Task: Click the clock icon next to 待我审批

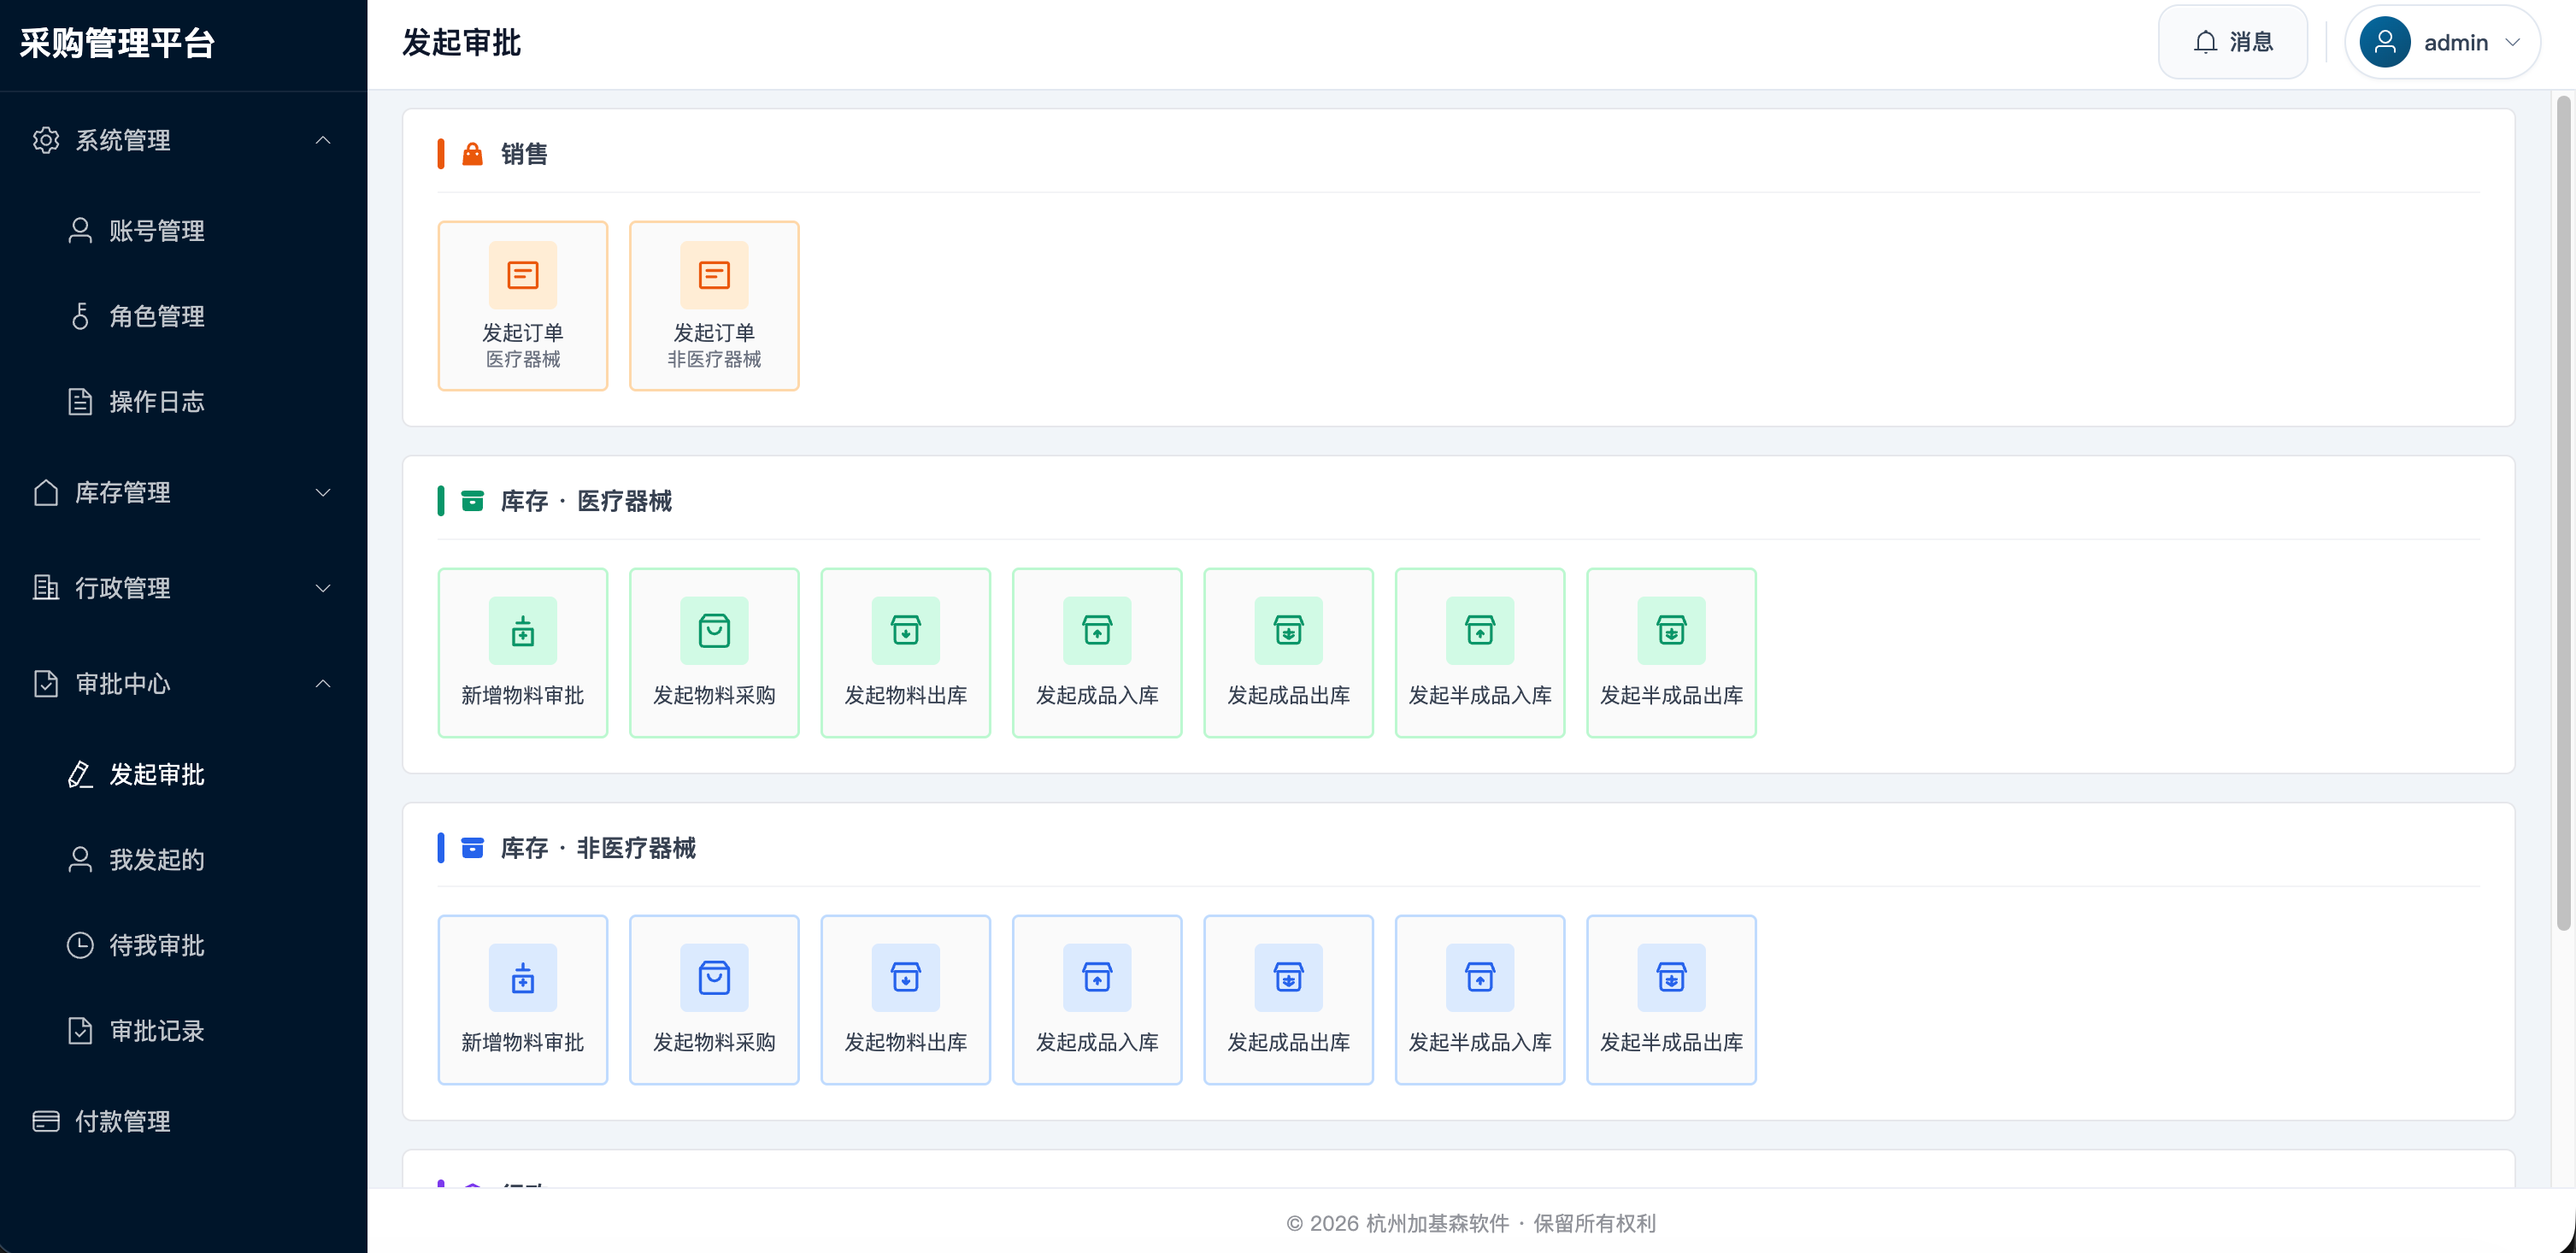Action: (80, 946)
